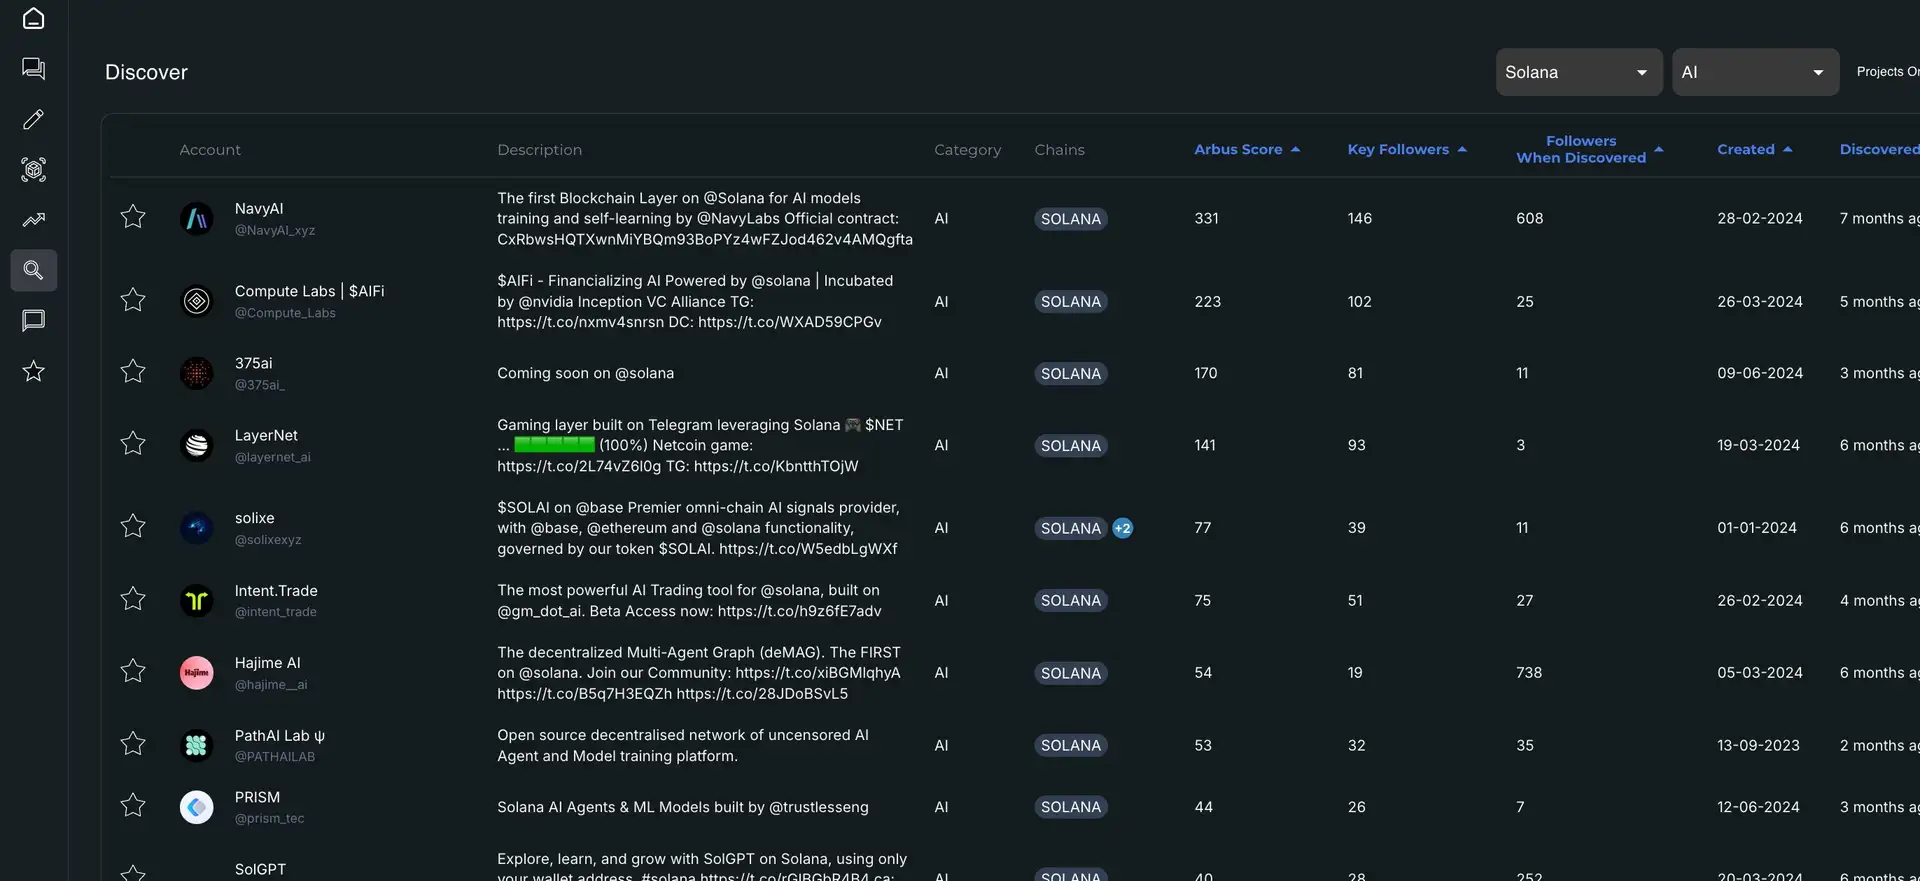Viewport: 1920px width, 881px height.
Task: Expand the Solana chain dropdown
Action: 1578,72
